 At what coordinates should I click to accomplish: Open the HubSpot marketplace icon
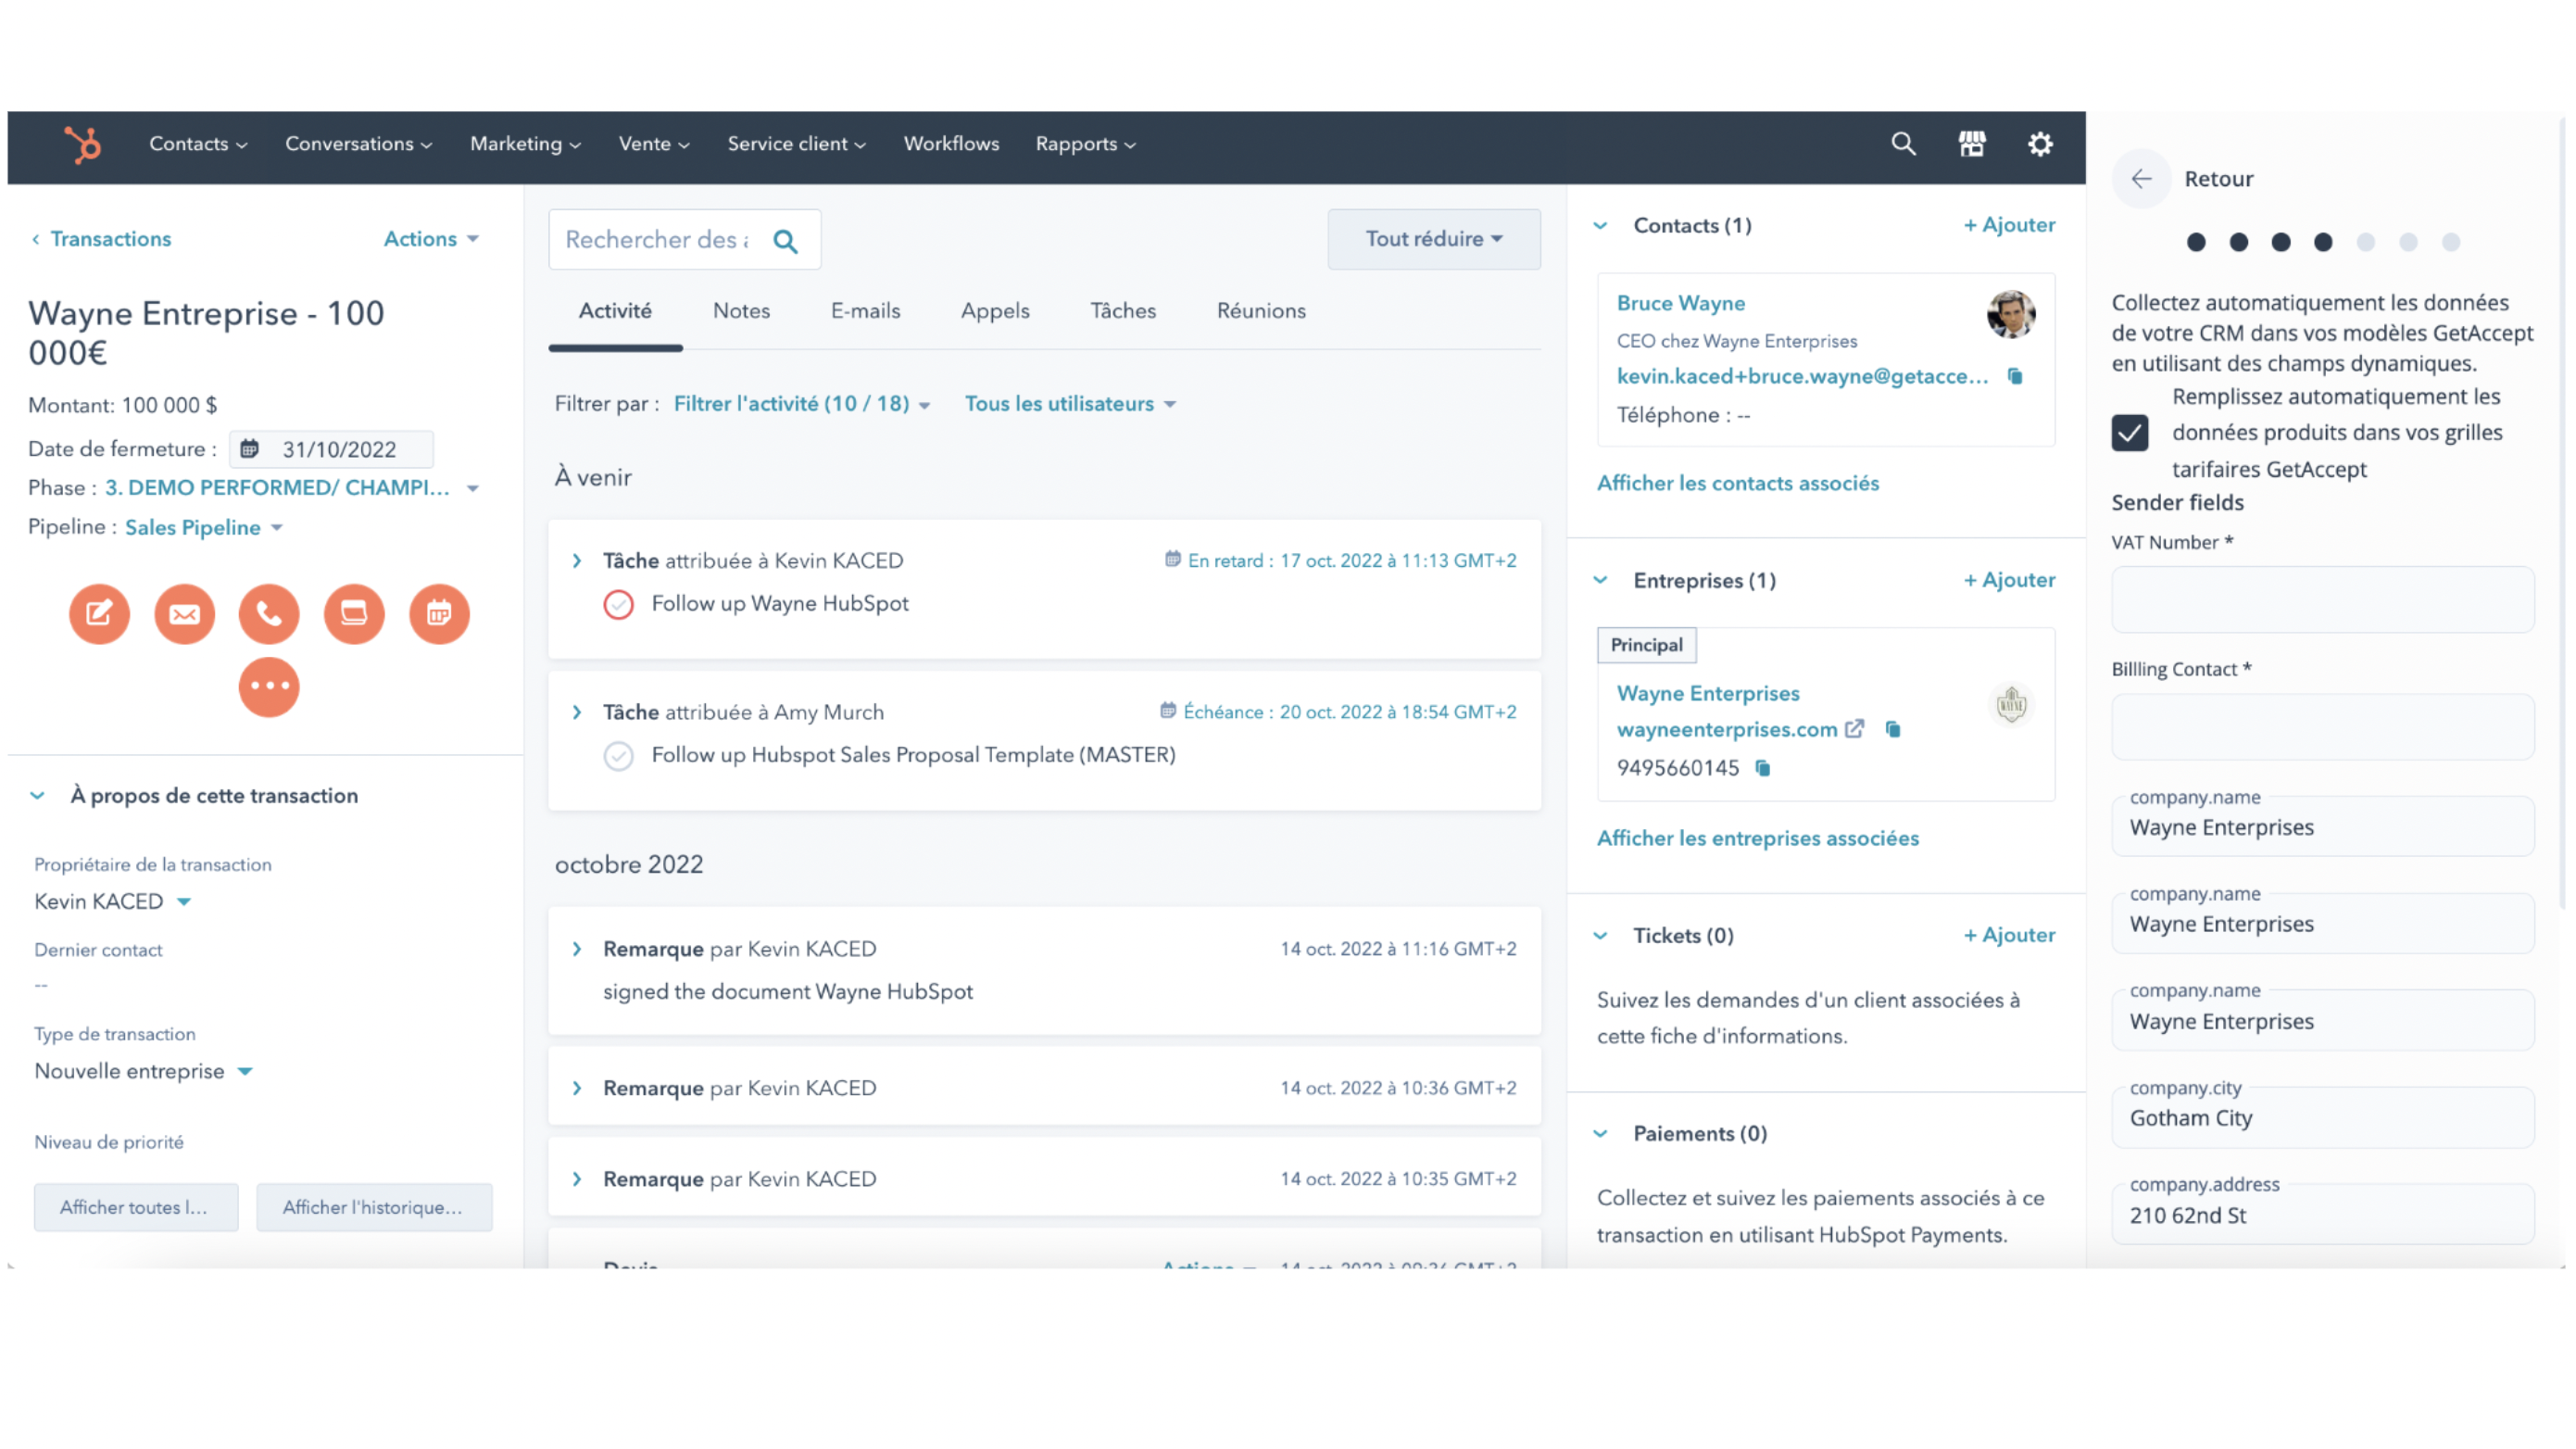(x=1971, y=144)
